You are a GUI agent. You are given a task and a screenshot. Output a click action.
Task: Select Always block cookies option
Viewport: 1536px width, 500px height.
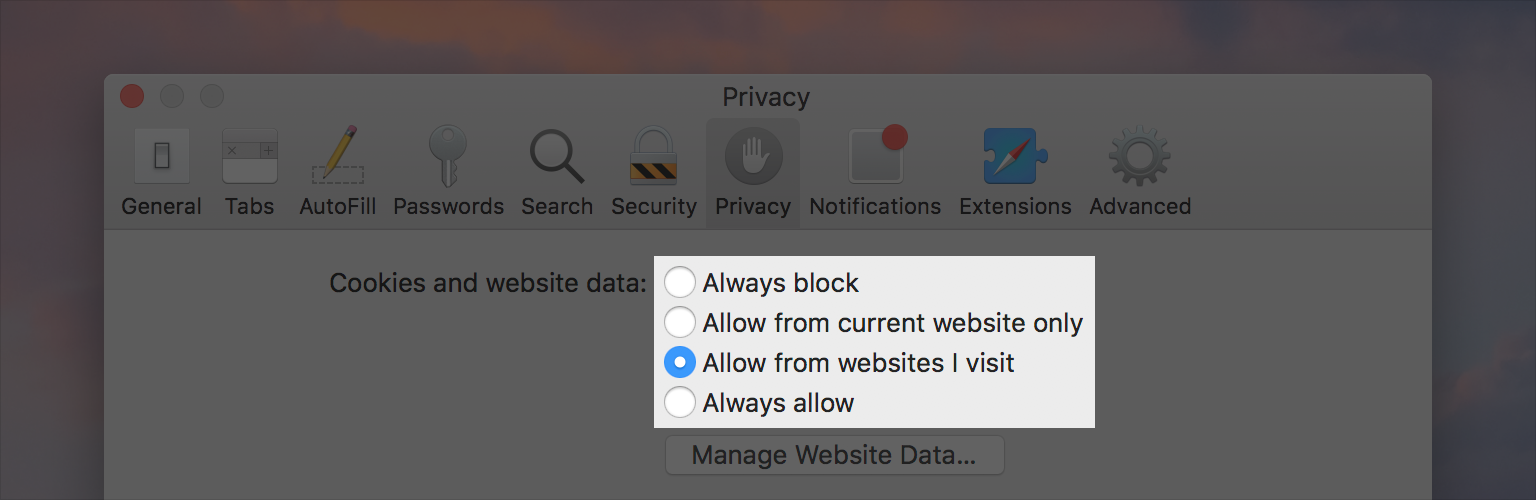coord(762,283)
